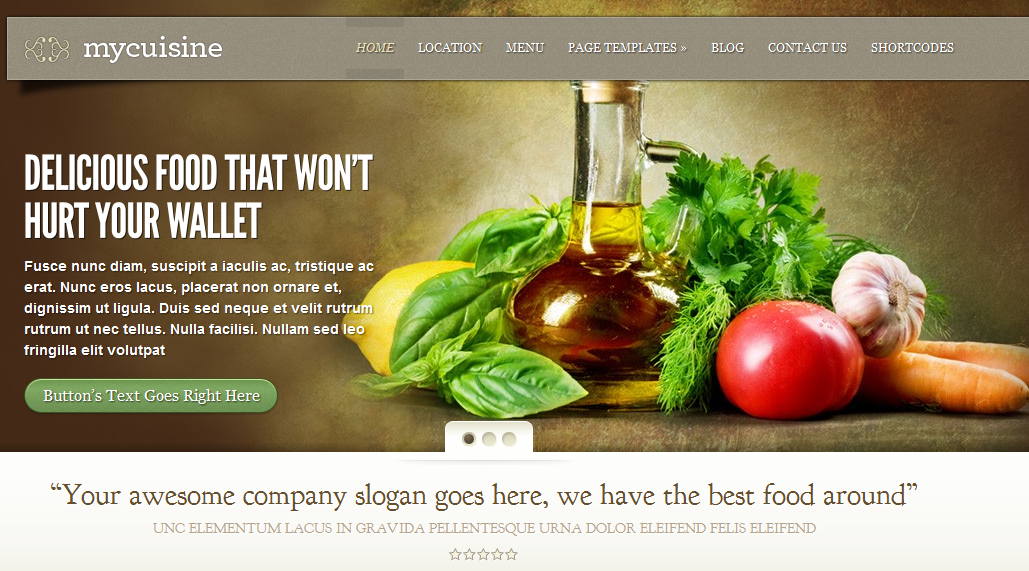
Task: Expand the Page Templates dropdown
Action: tap(627, 48)
